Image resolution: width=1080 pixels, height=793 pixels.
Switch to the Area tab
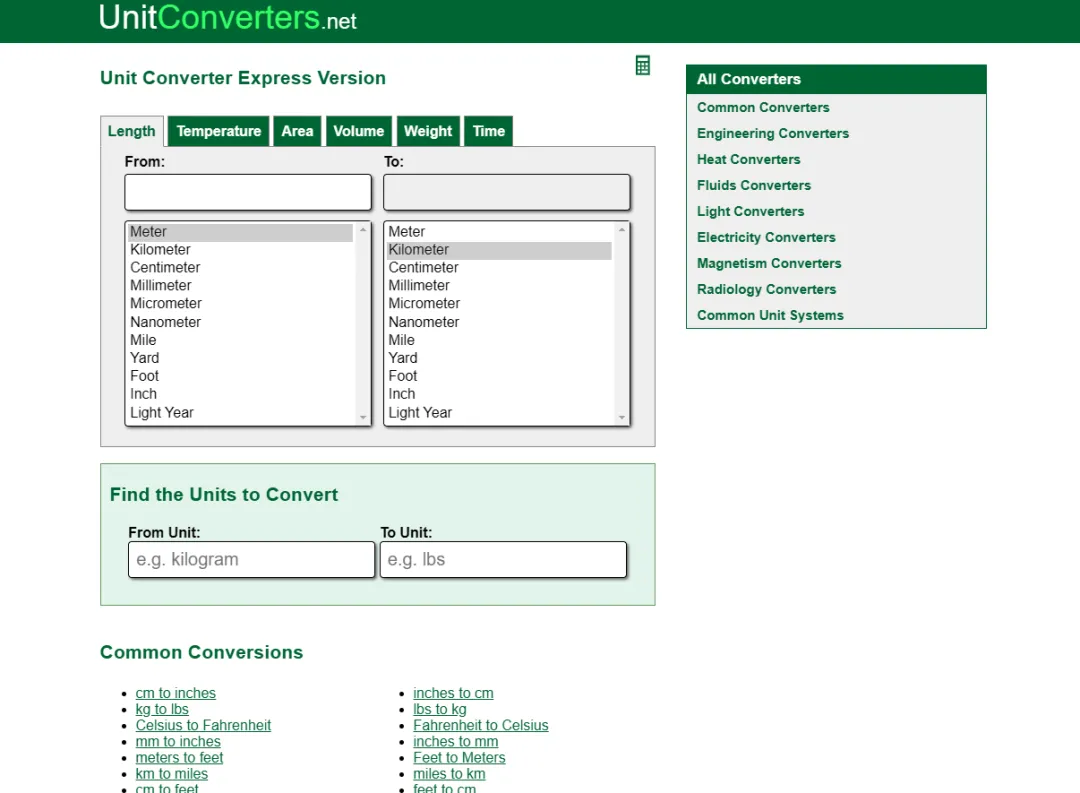point(297,131)
